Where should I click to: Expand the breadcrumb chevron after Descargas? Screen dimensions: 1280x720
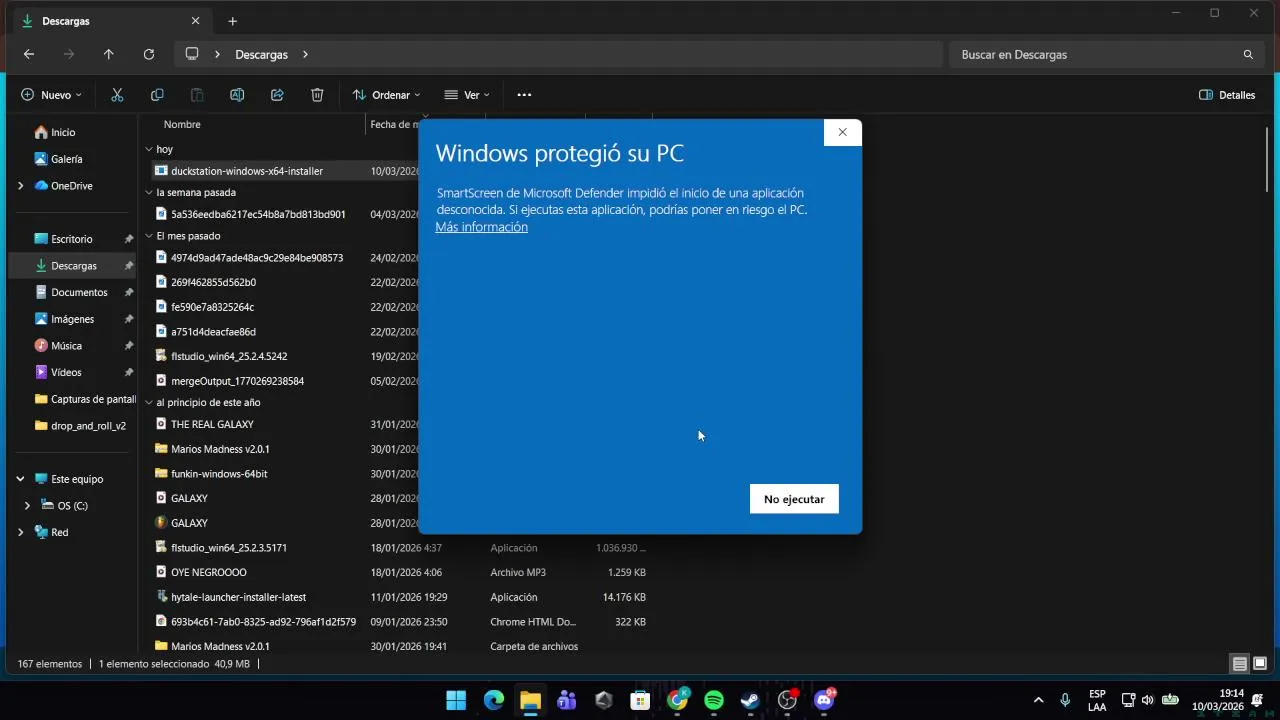click(x=305, y=54)
